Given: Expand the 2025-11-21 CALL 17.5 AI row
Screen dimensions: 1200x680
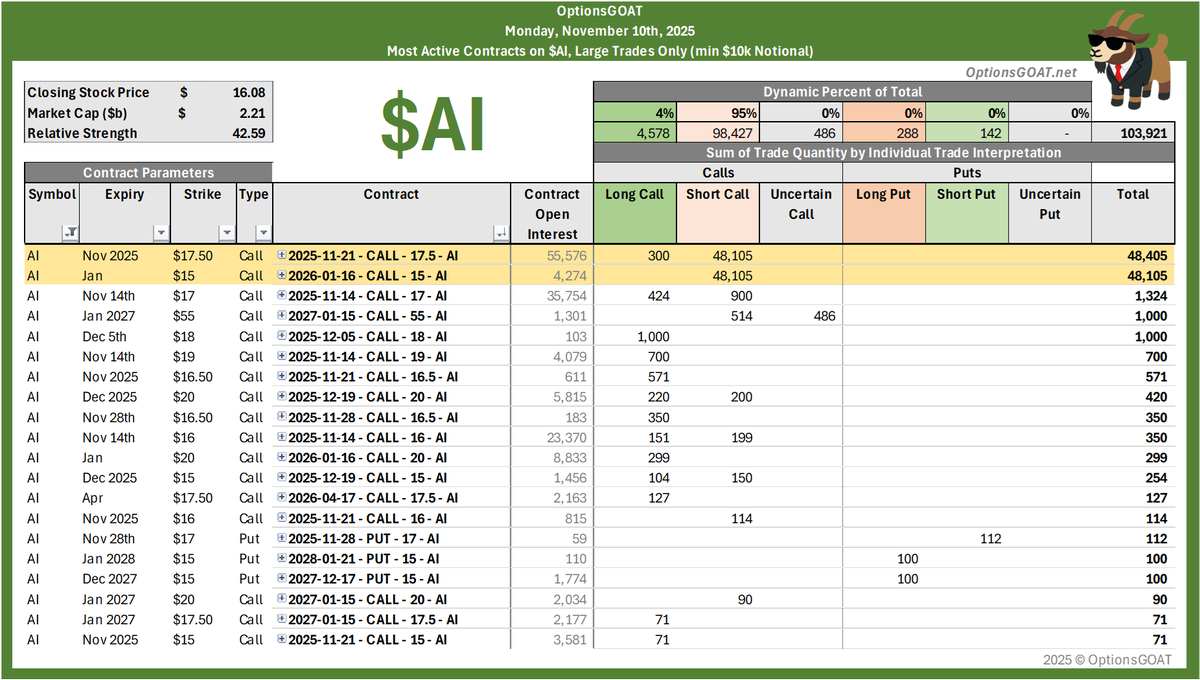Looking at the screenshot, I should [x=282, y=255].
